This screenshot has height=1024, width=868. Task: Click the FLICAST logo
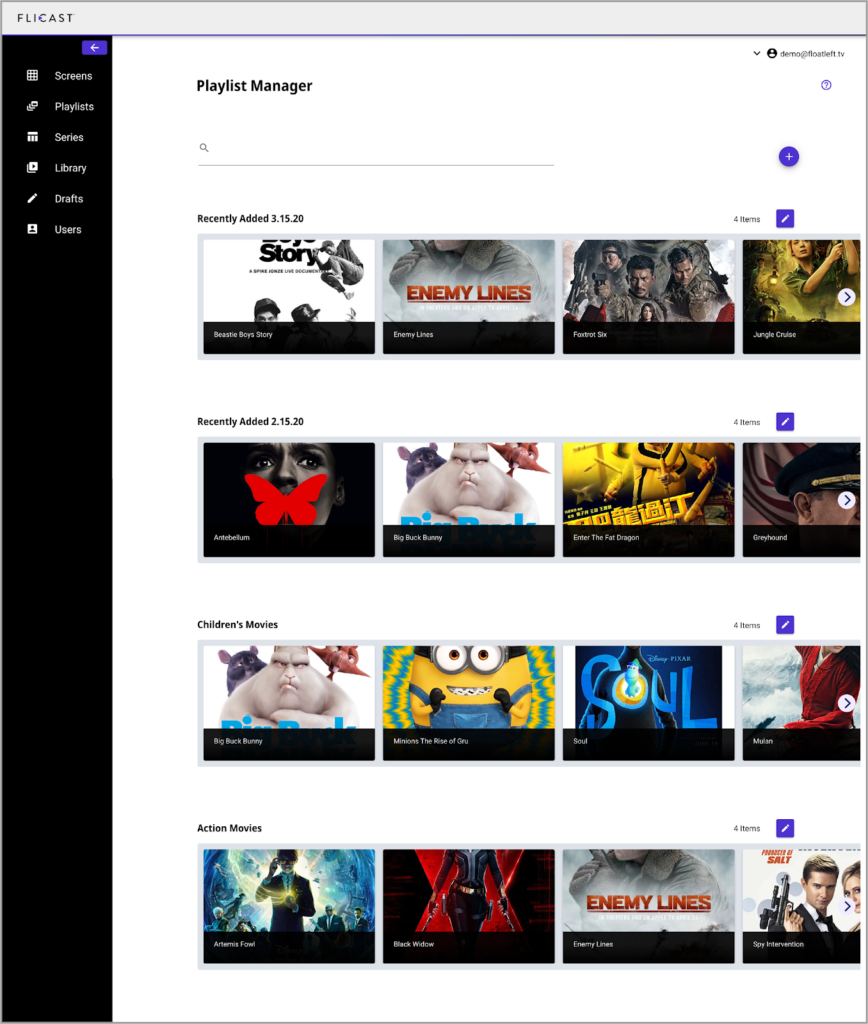45,18
